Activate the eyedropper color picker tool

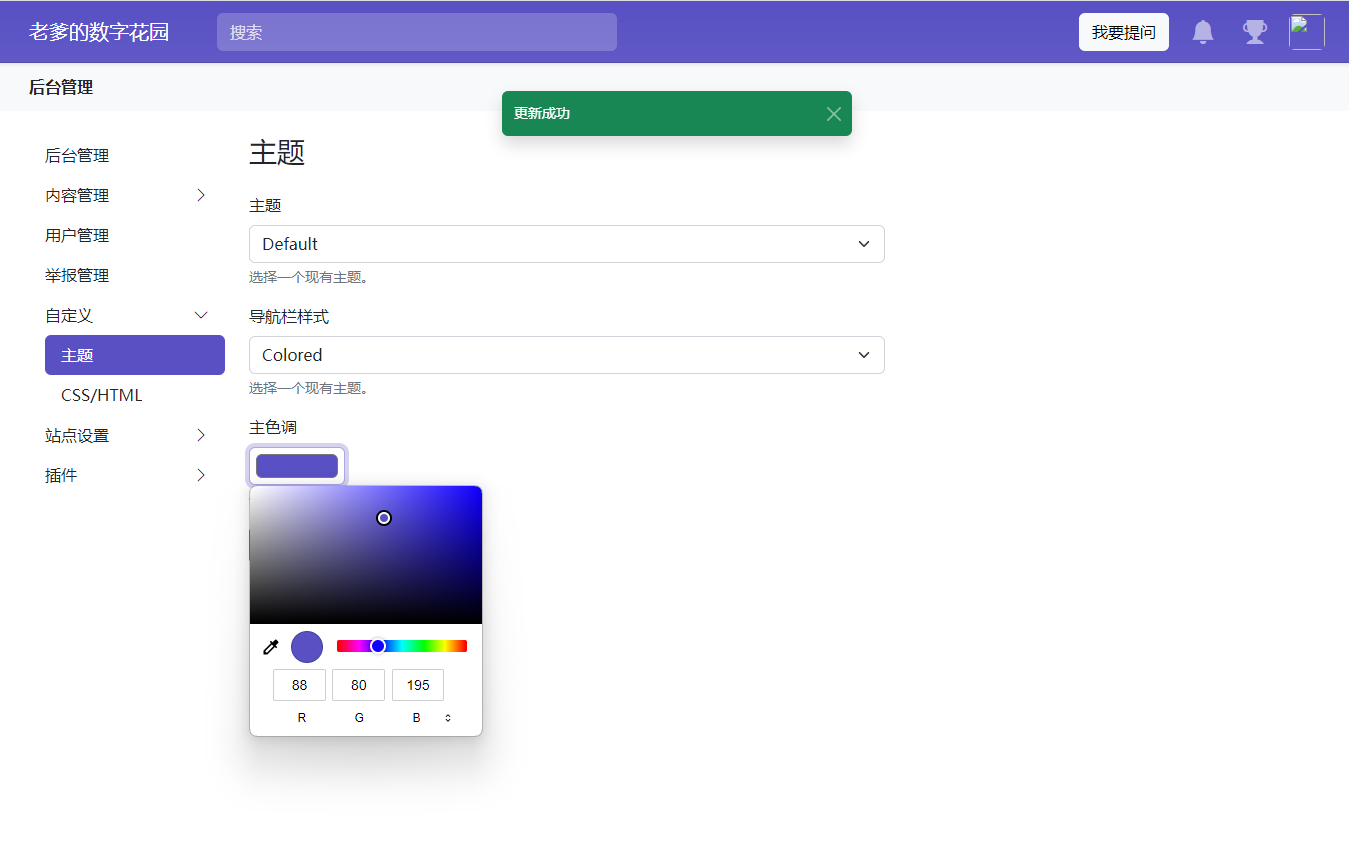pos(270,647)
